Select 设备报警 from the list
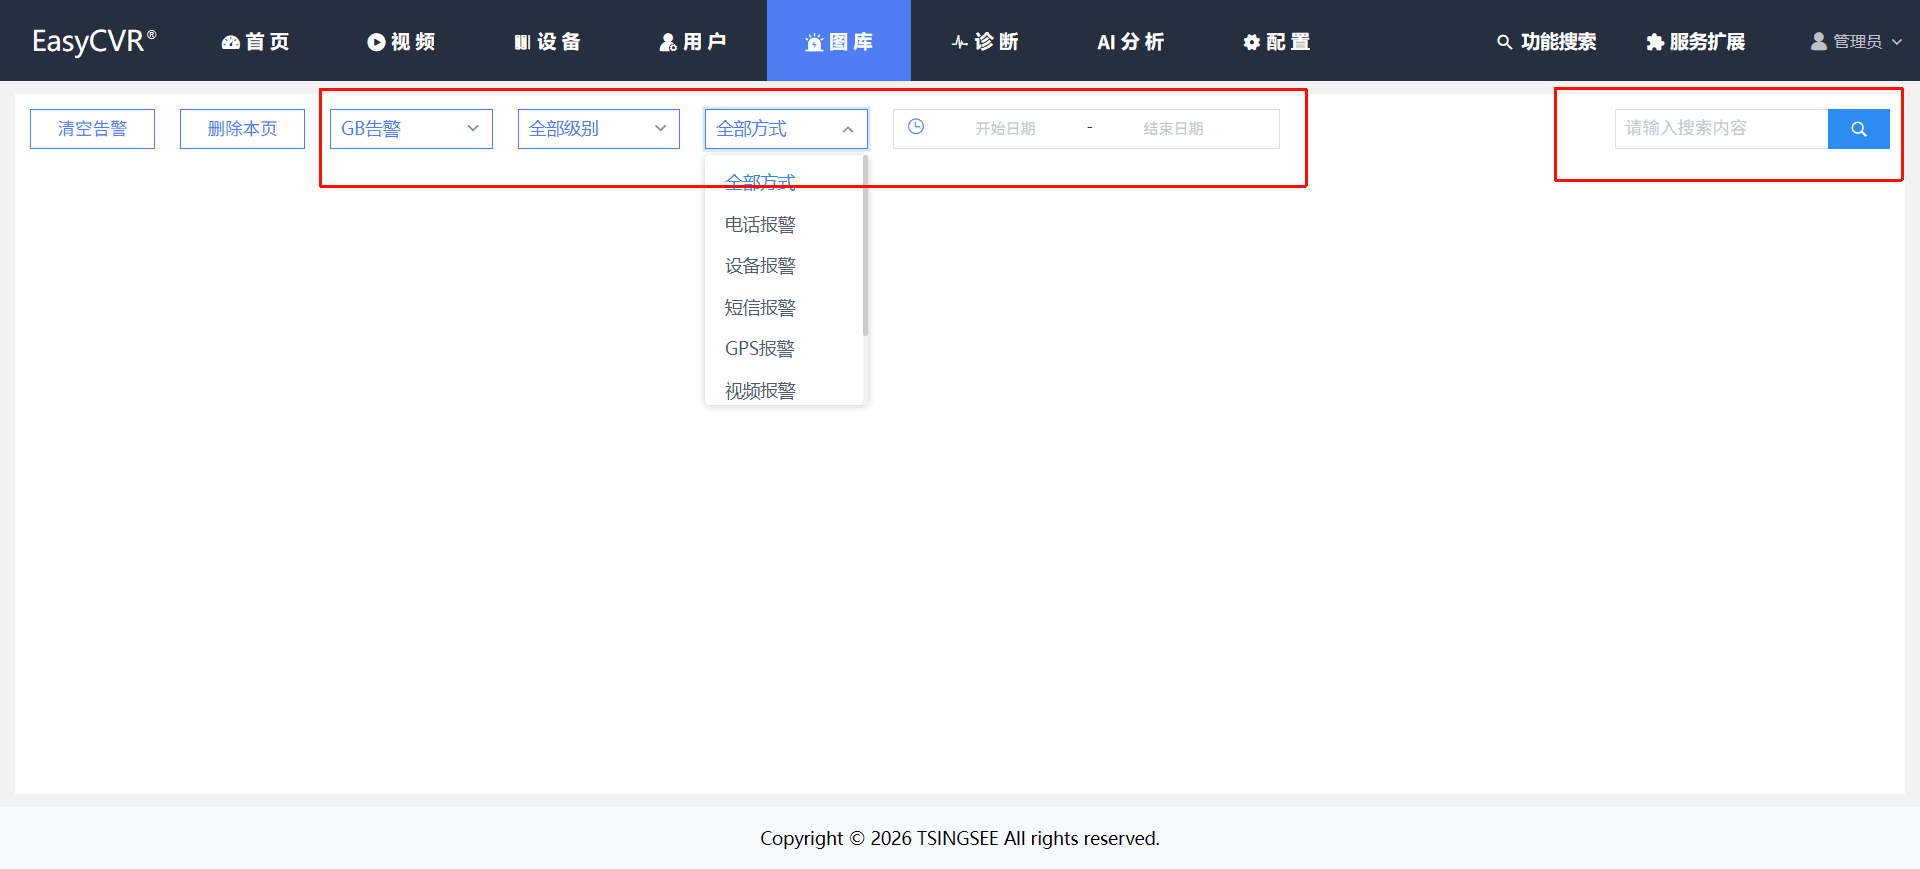The width and height of the screenshot is (1920, 869). tap(784, 266)
